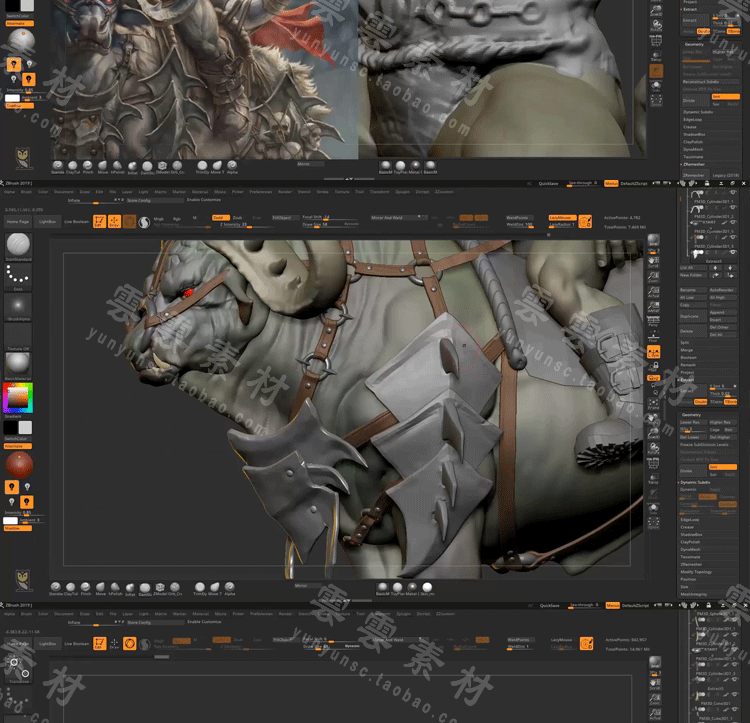Click Divide button in middle window Geometry
Viewport: 750px width, 723px height.
pos(692,471)
